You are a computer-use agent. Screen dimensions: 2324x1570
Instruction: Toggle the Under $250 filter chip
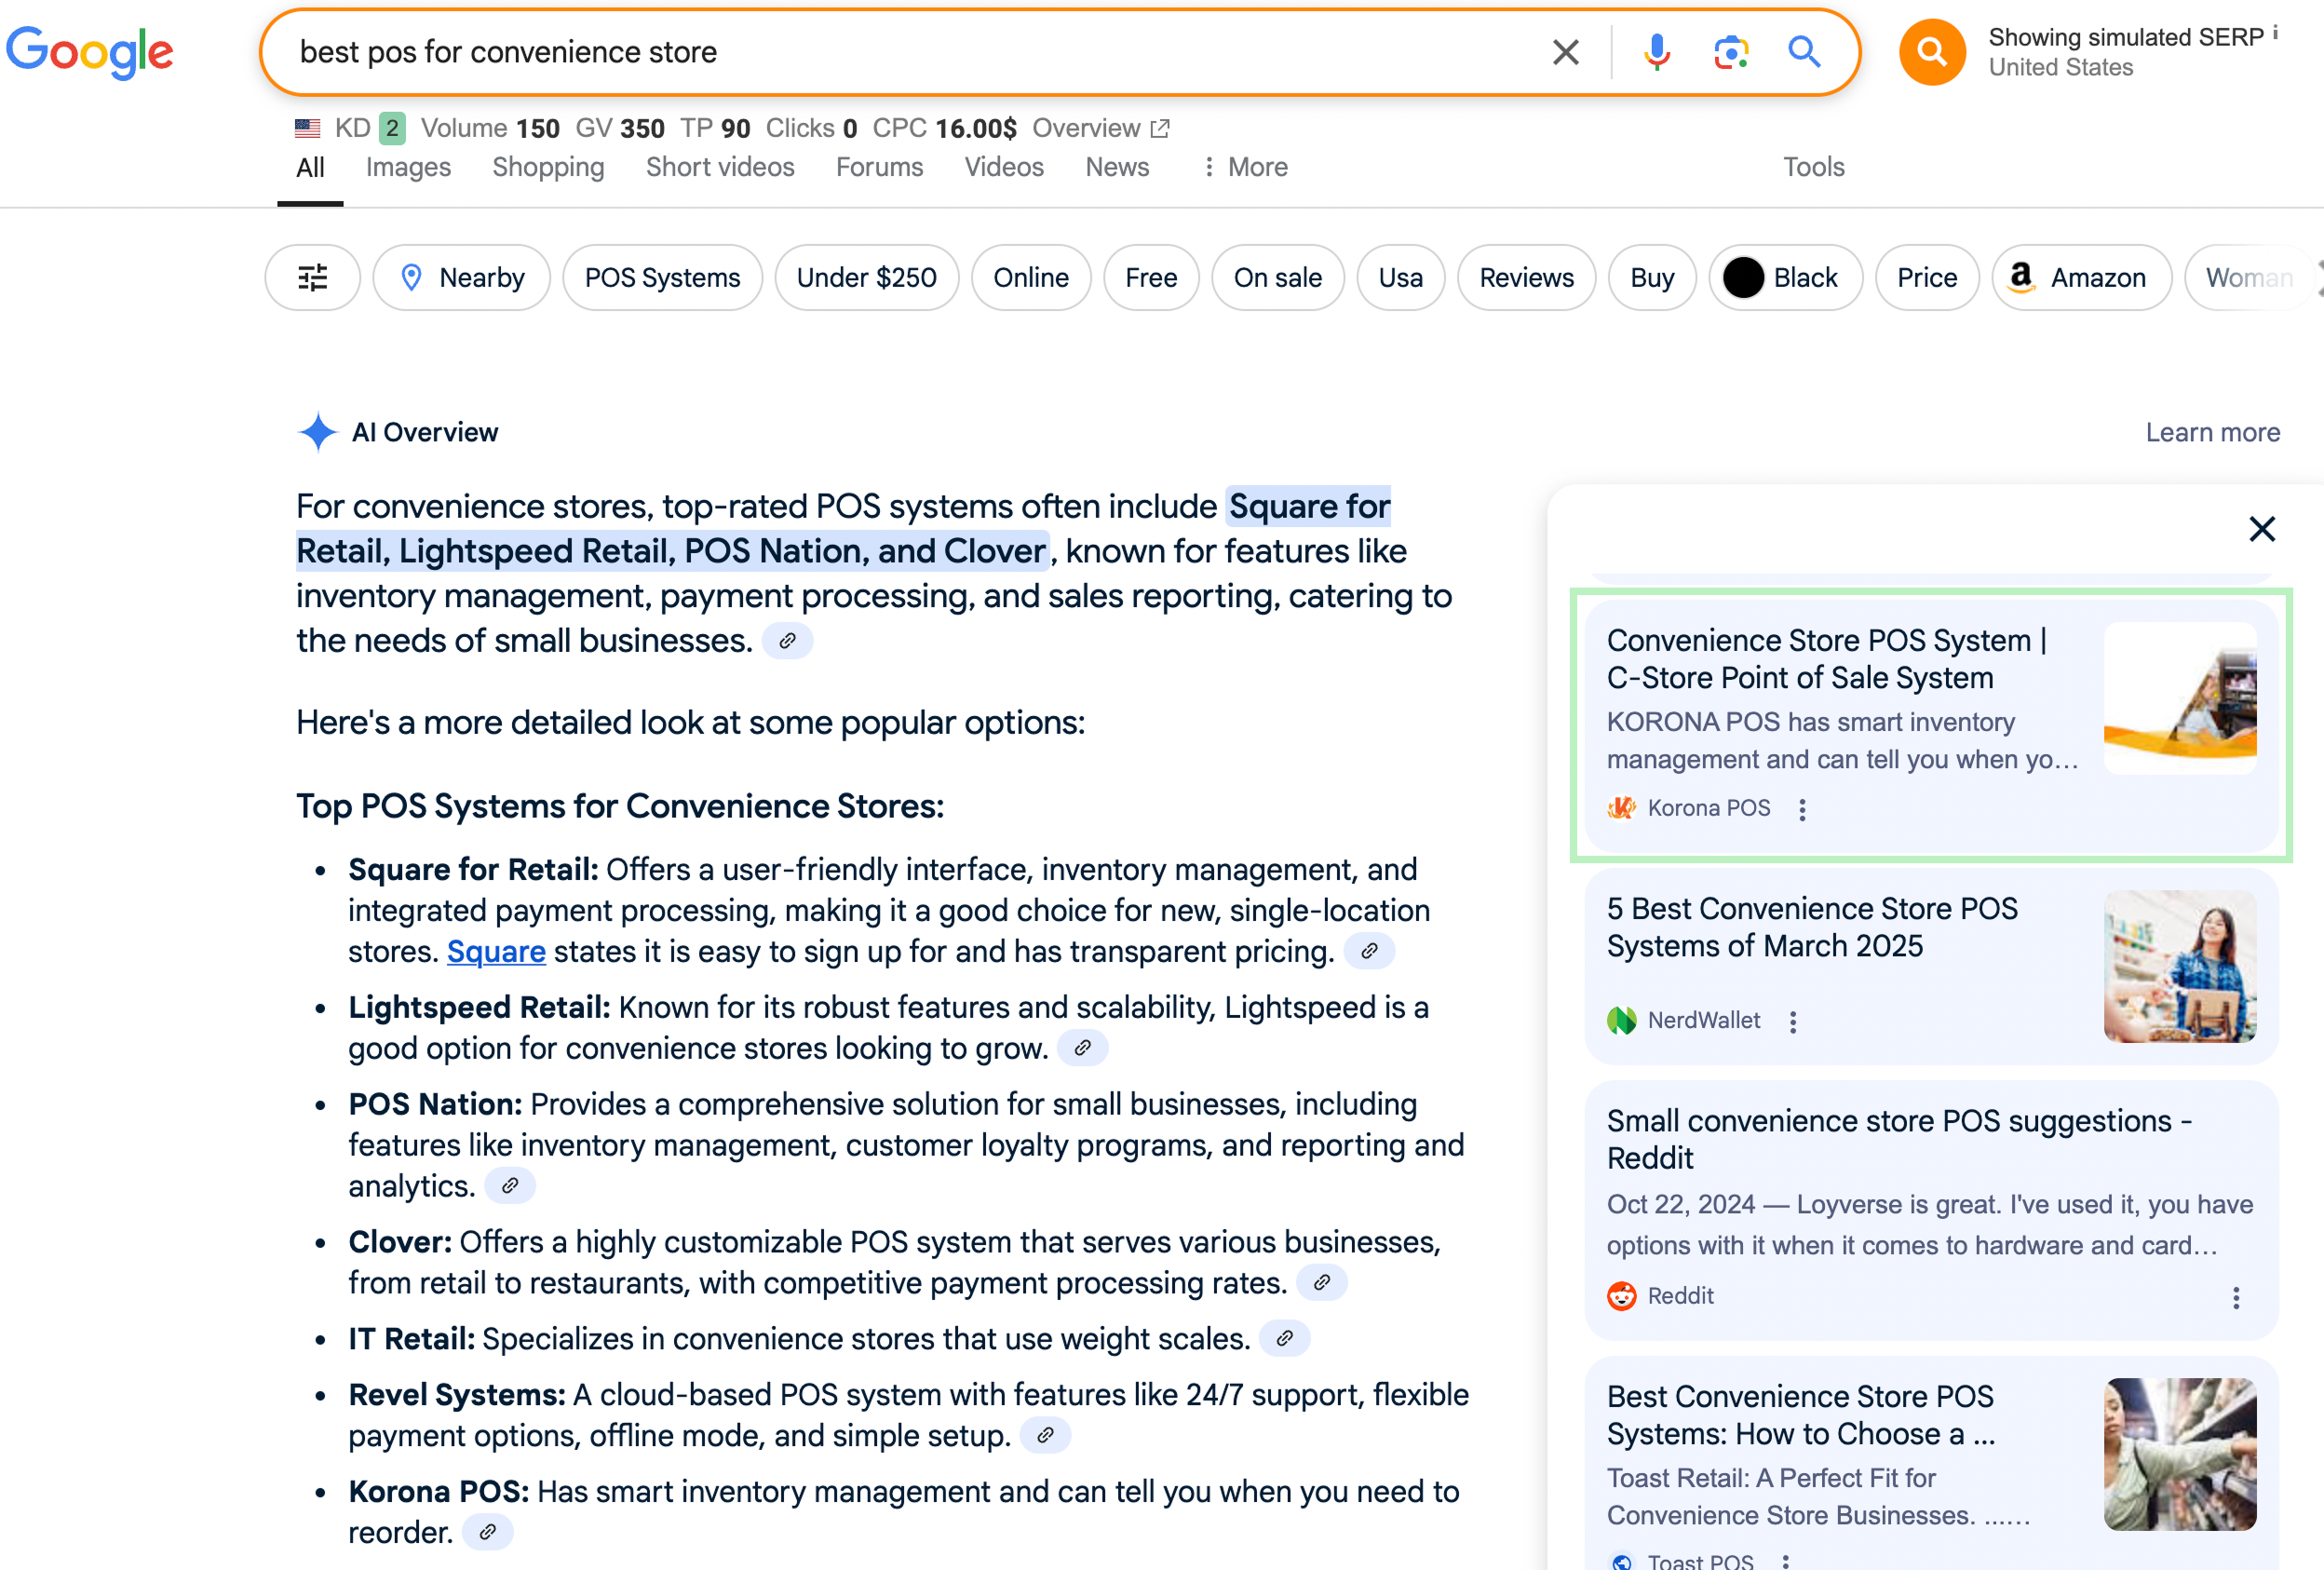click(x=866, y=278)
